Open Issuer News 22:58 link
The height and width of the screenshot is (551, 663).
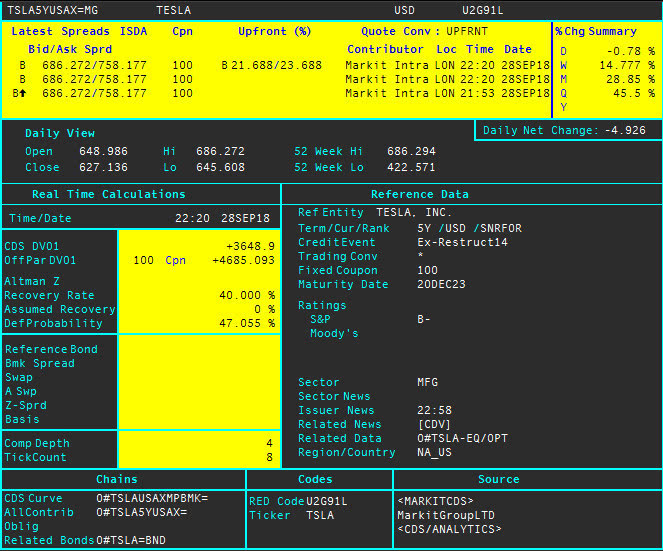pyautogui.click(x=434, y=410)
